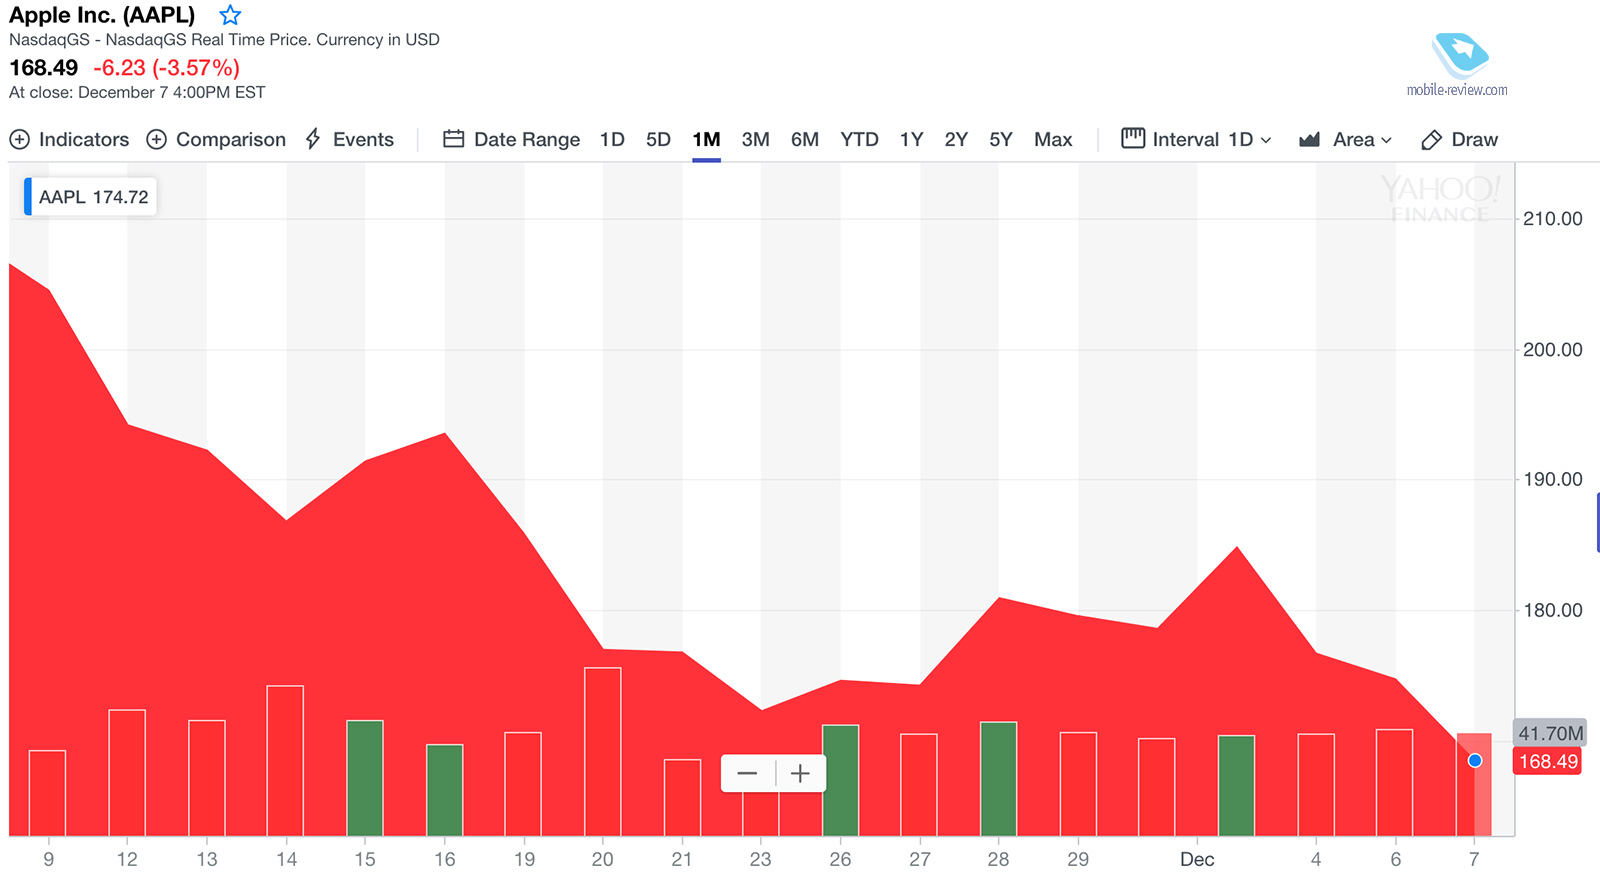Open the Date Range calendar picker
Viewport: 1600px width, 890px height.
511,139
